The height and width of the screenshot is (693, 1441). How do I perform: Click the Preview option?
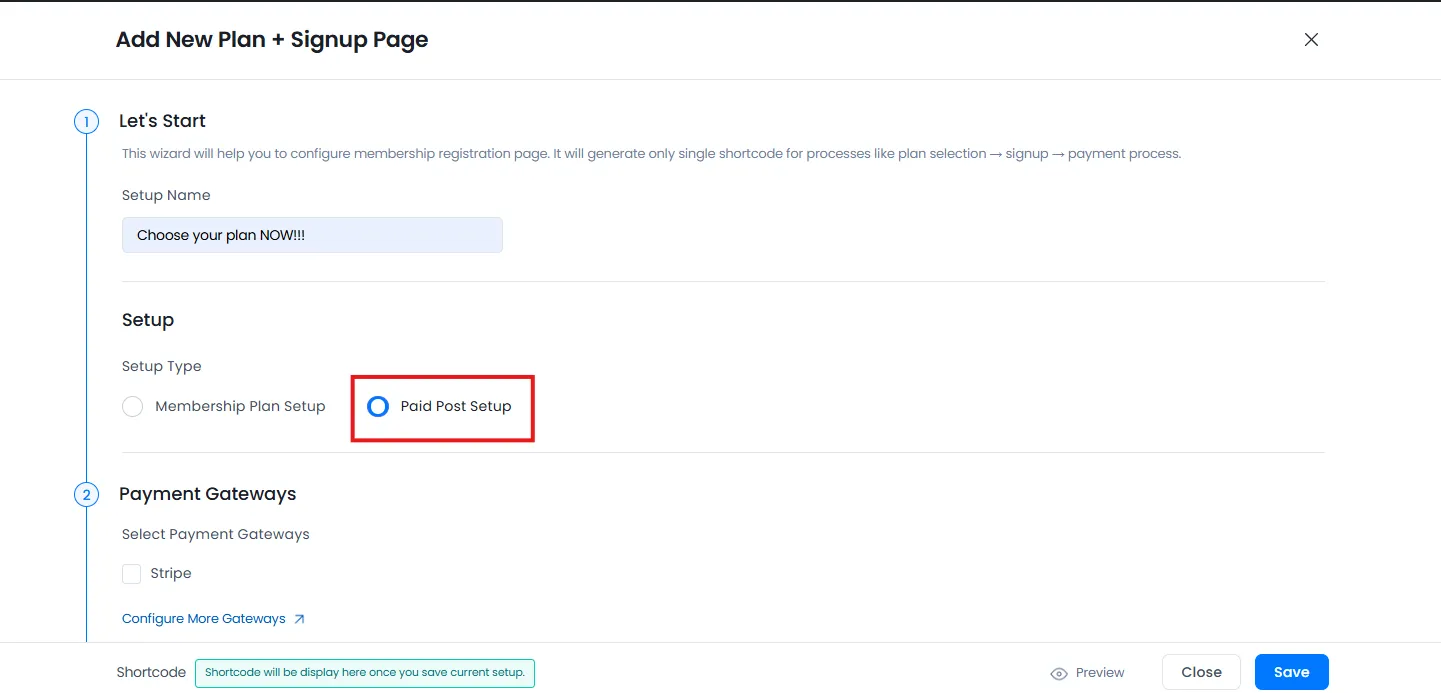tap(1099, 672)
